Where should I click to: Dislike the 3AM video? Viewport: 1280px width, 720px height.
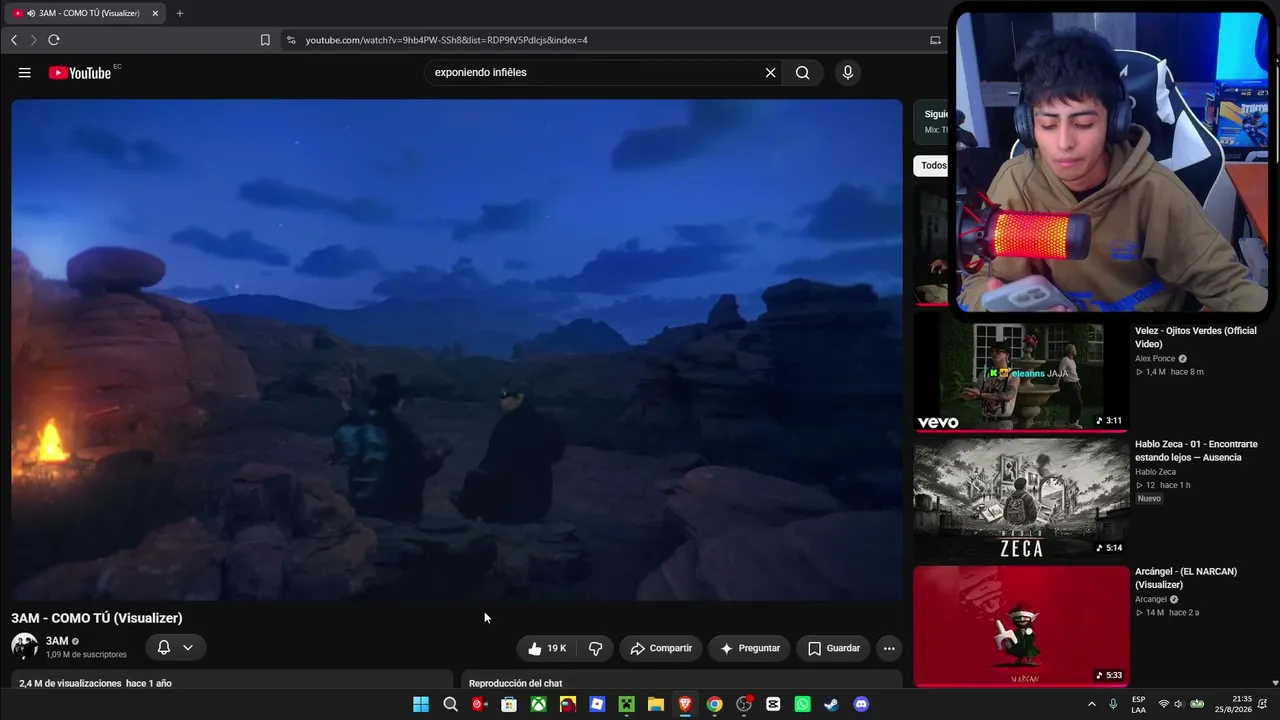coord(596,648)
